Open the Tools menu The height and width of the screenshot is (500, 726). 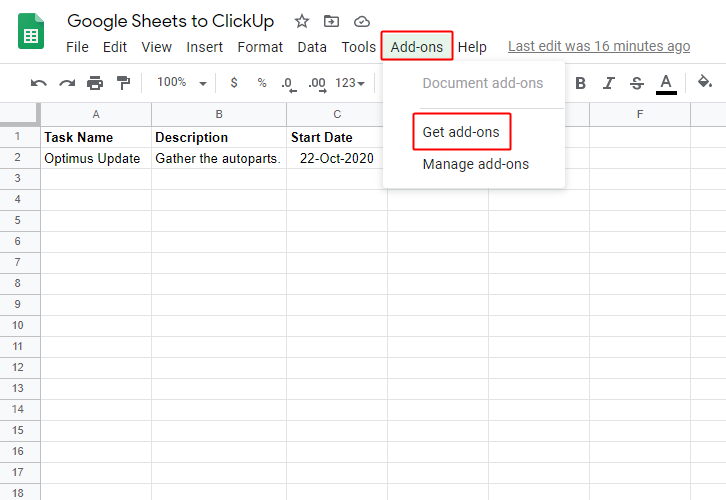pos(359,47)
